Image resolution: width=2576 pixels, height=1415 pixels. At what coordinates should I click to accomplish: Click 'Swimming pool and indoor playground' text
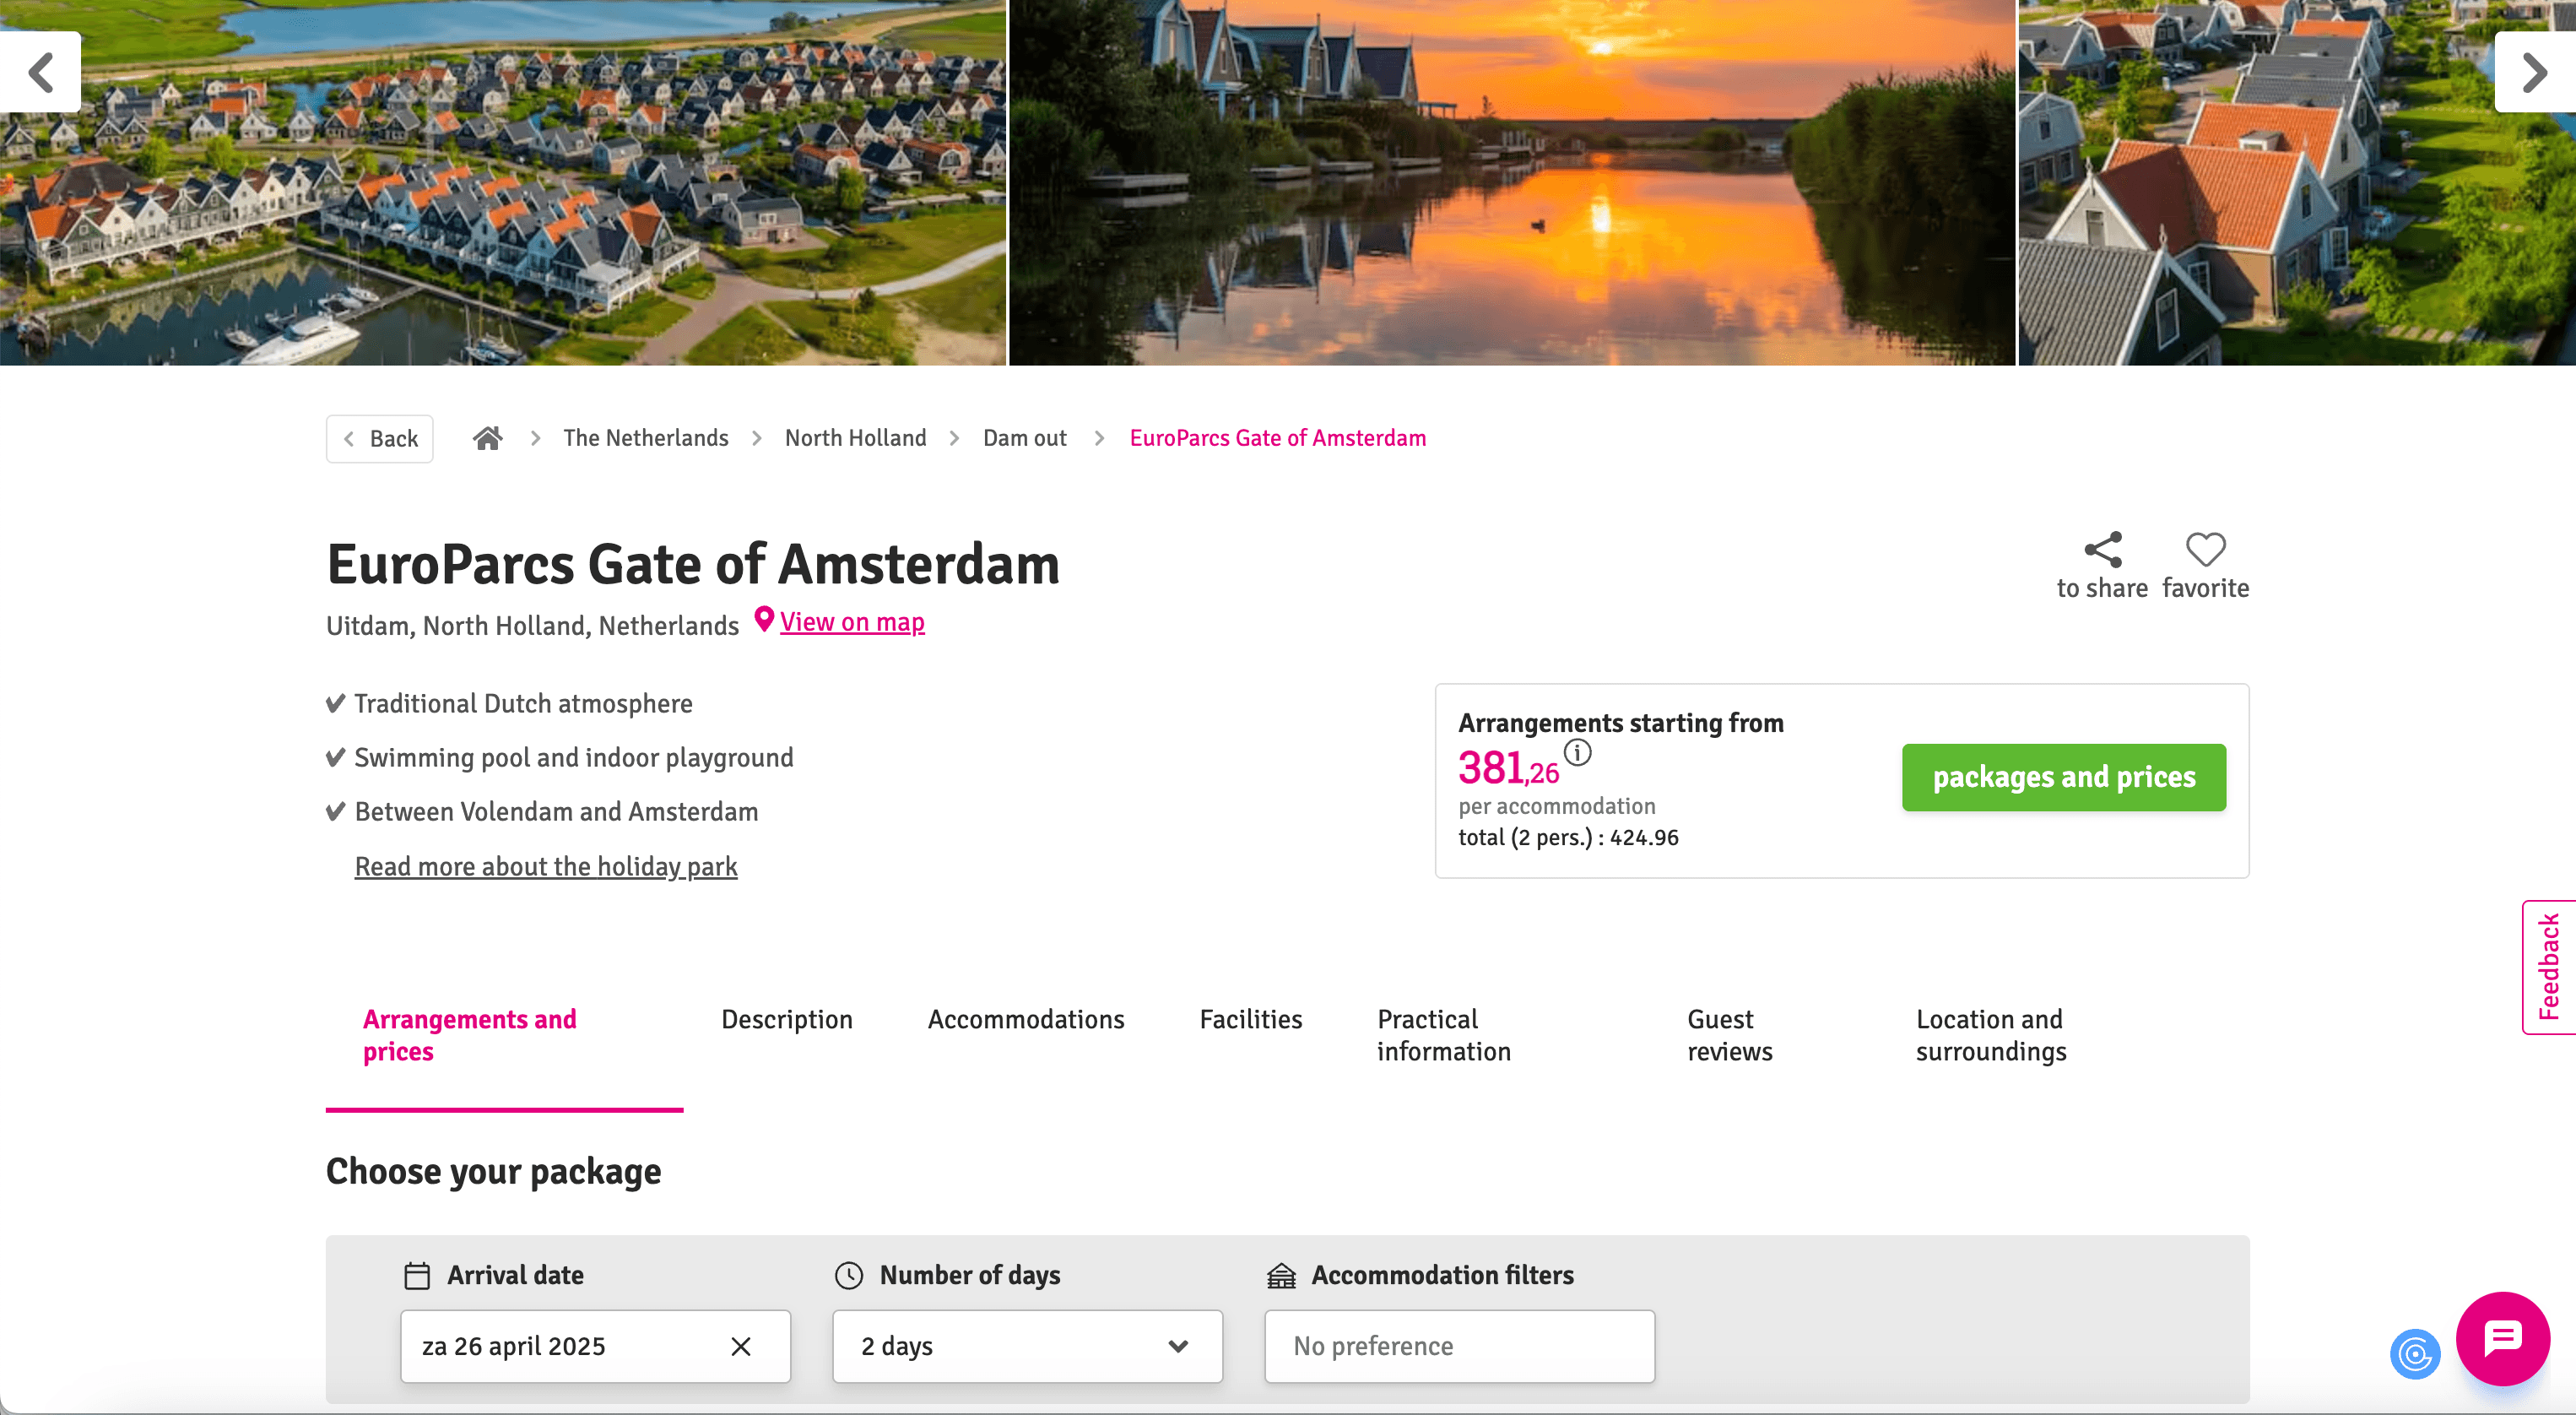point(574,758)
